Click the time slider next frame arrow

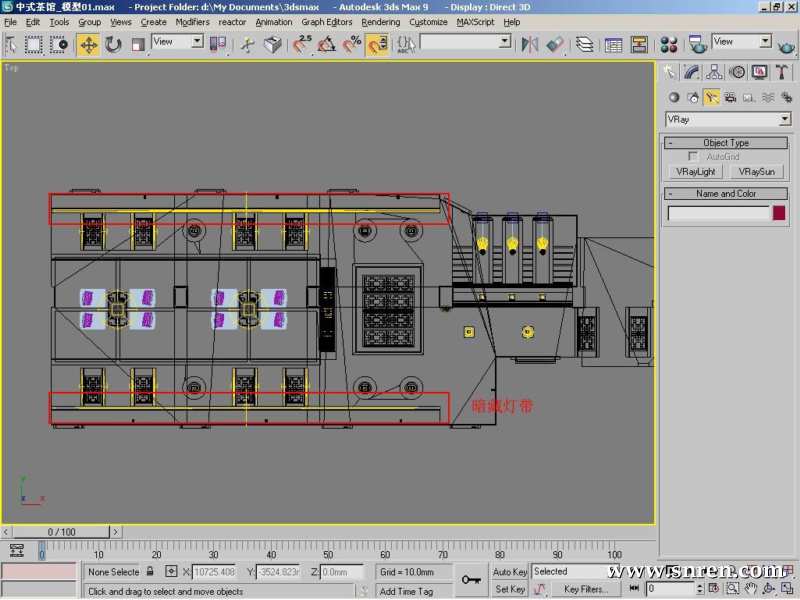(x=115, y=532)
